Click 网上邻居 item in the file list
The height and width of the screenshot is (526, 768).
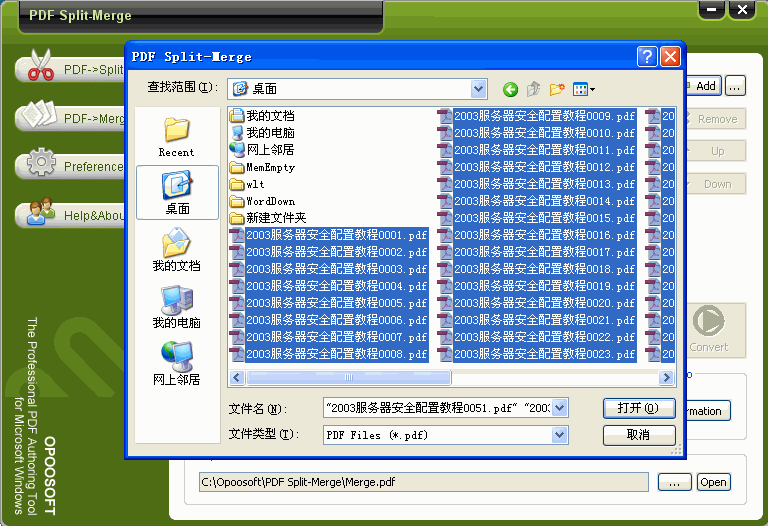point(262,150)
